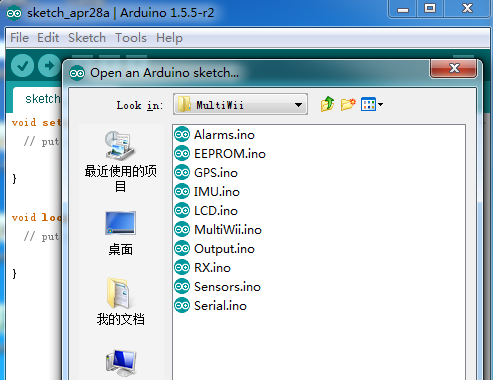Minimize the Arduino main window
Screen dimensions: 493x380
[x=402, y=9]
